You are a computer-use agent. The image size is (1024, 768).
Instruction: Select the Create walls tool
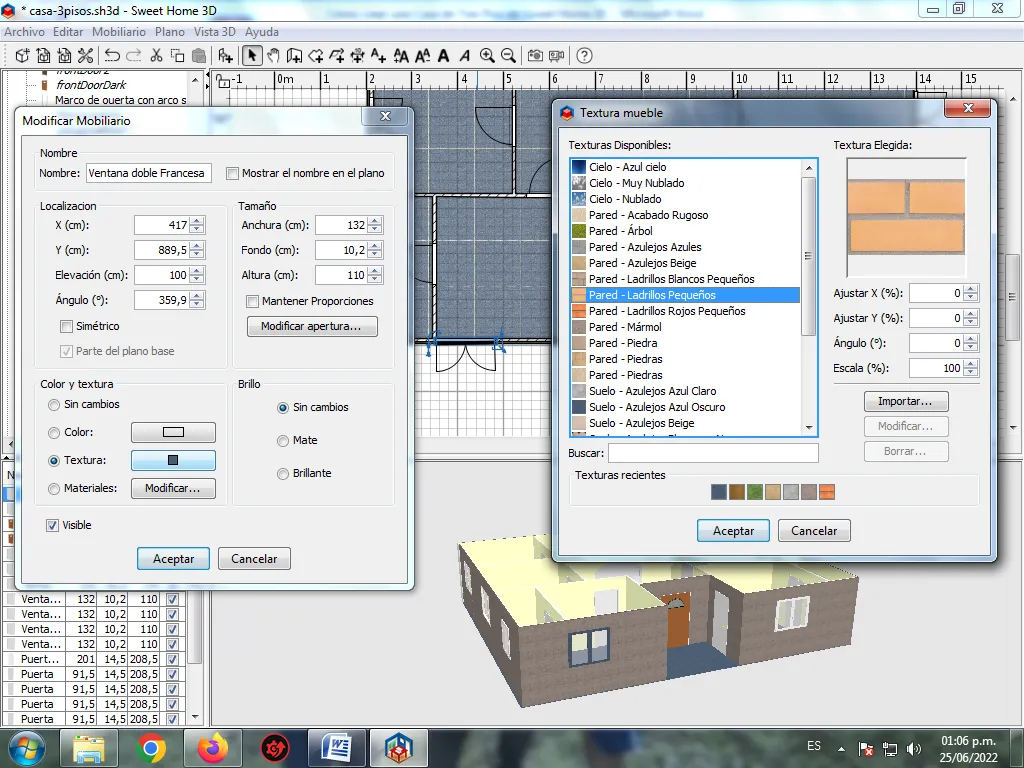point(295,56)
